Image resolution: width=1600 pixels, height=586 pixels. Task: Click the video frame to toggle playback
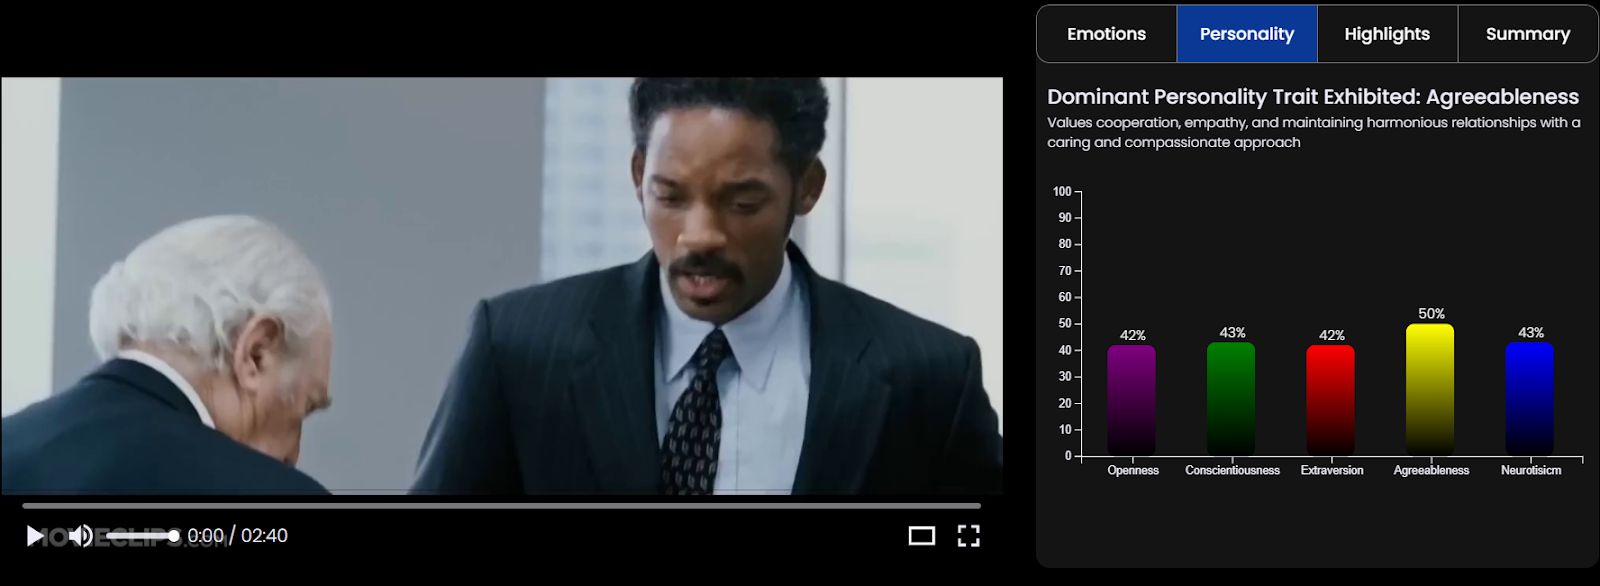coord(502,286)
